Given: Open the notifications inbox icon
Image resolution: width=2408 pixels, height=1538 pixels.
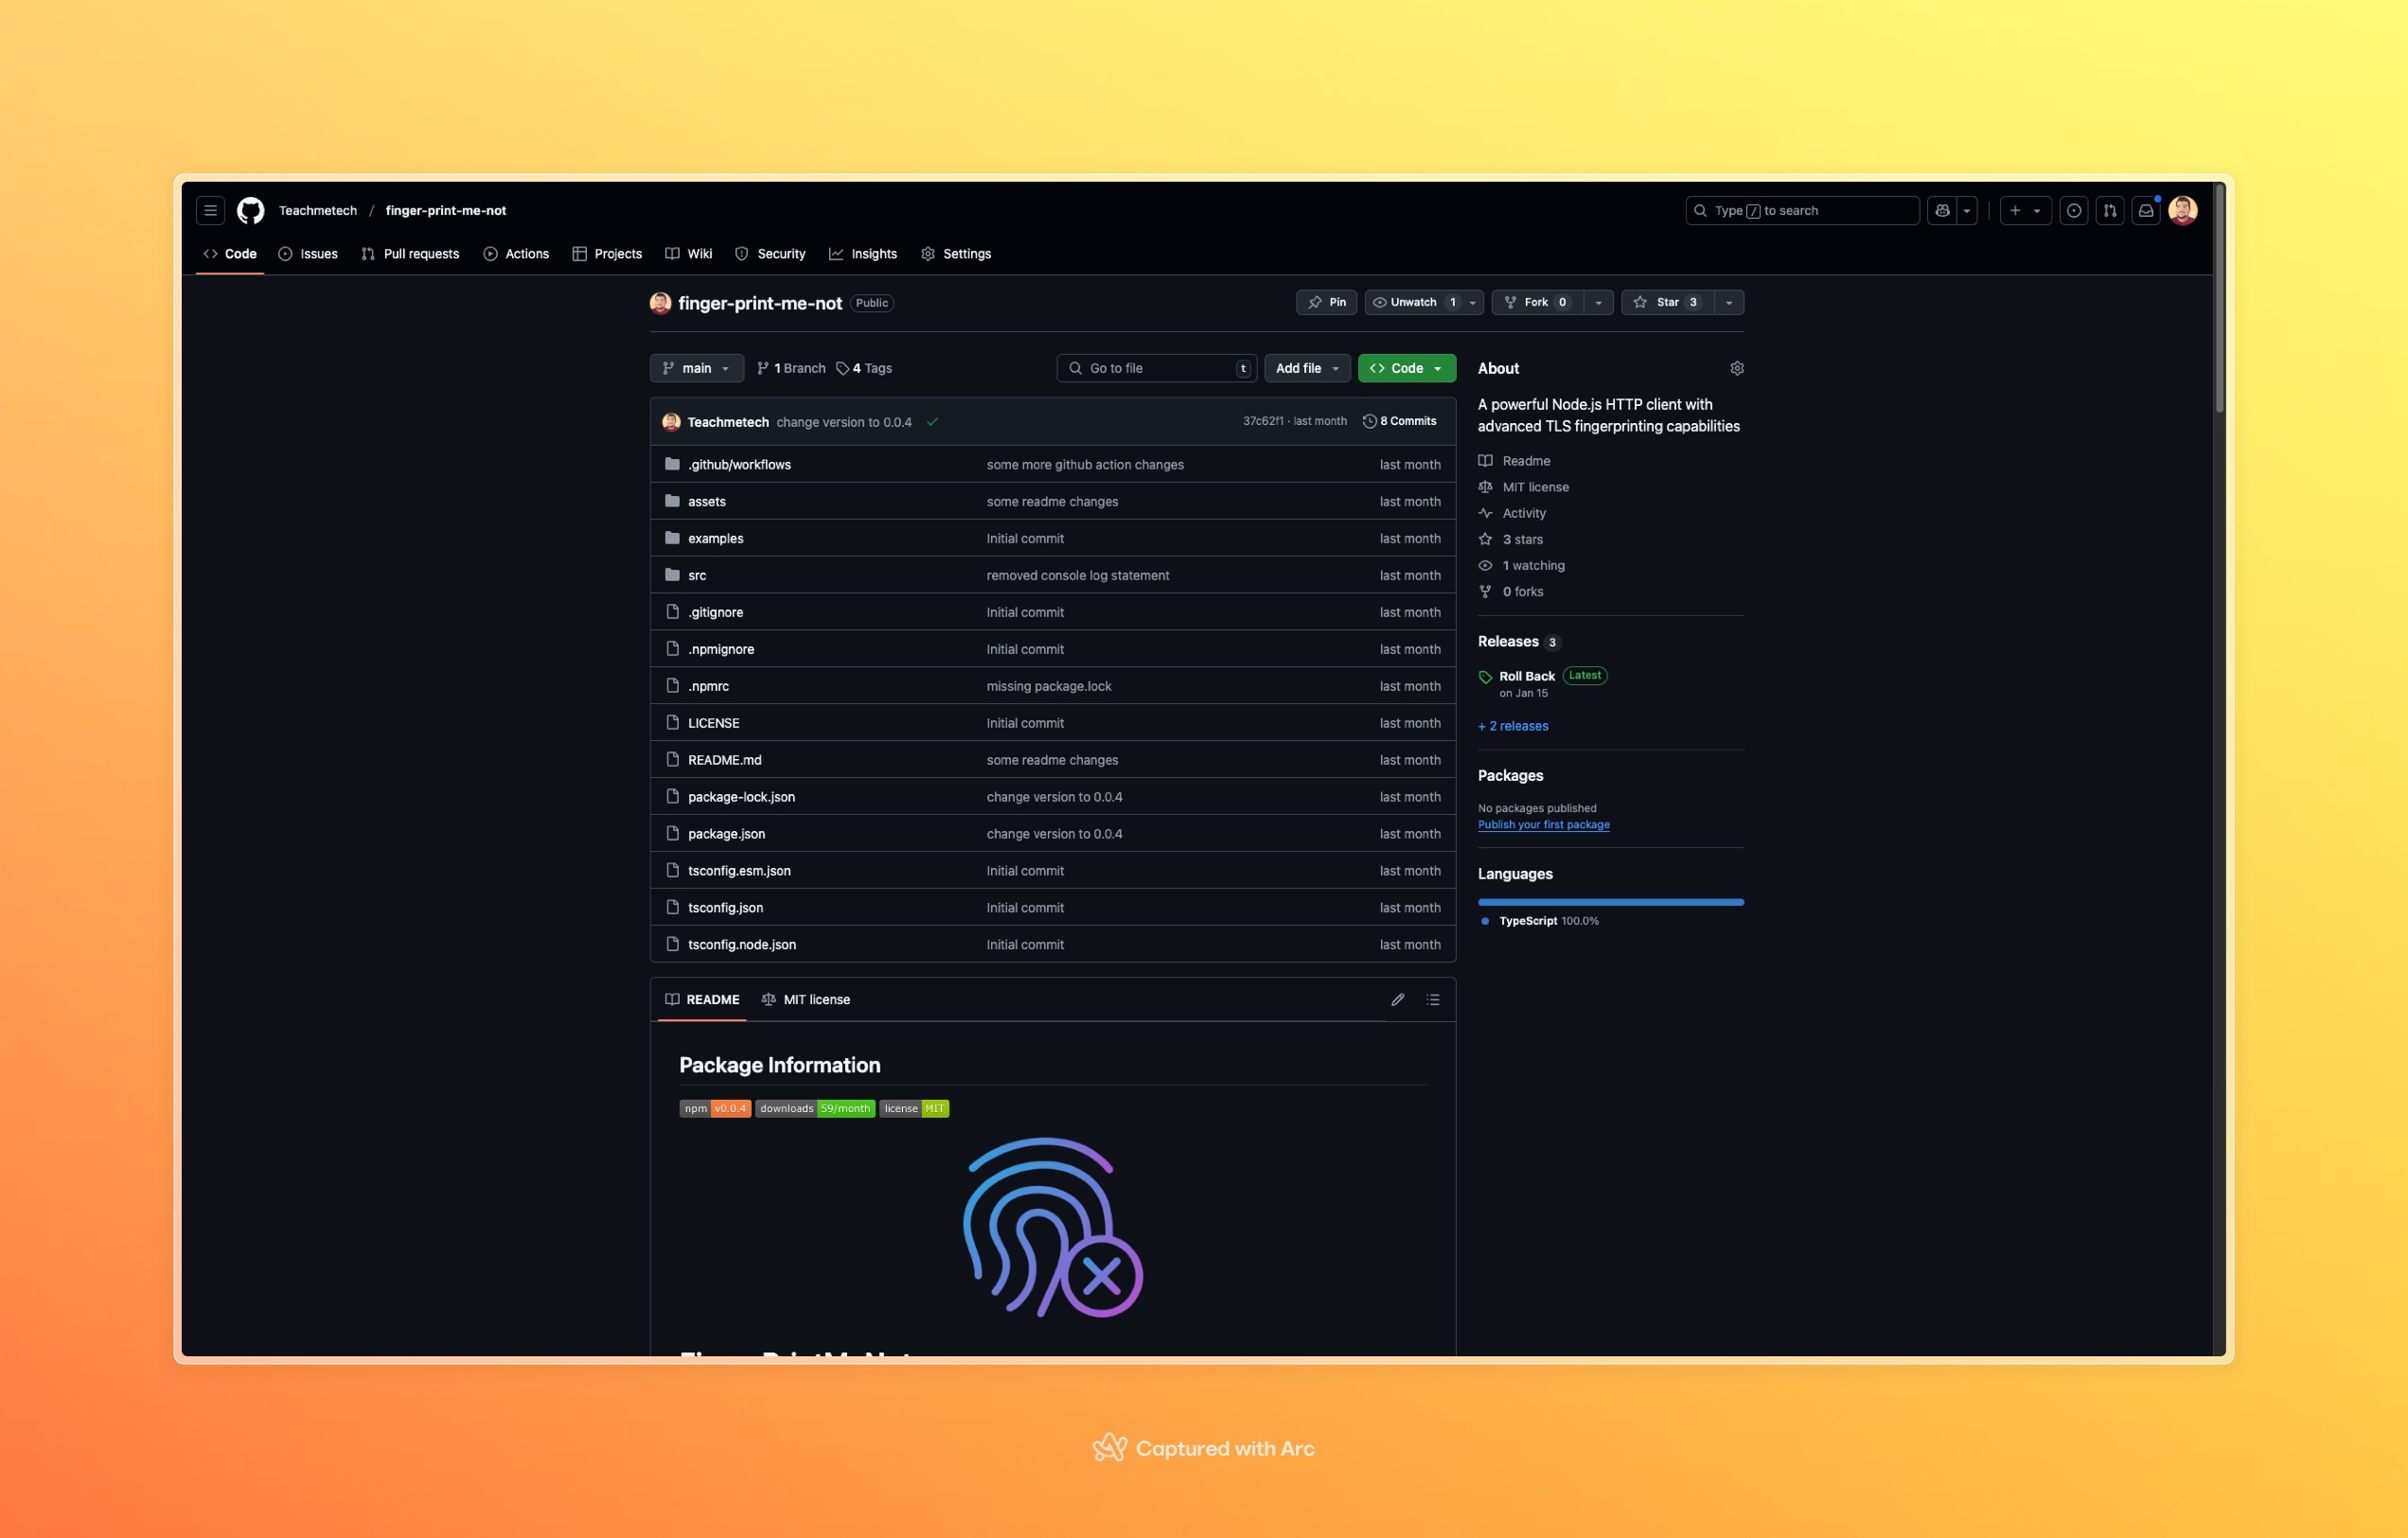Looking at the screenshot, I should point(2146,210).
